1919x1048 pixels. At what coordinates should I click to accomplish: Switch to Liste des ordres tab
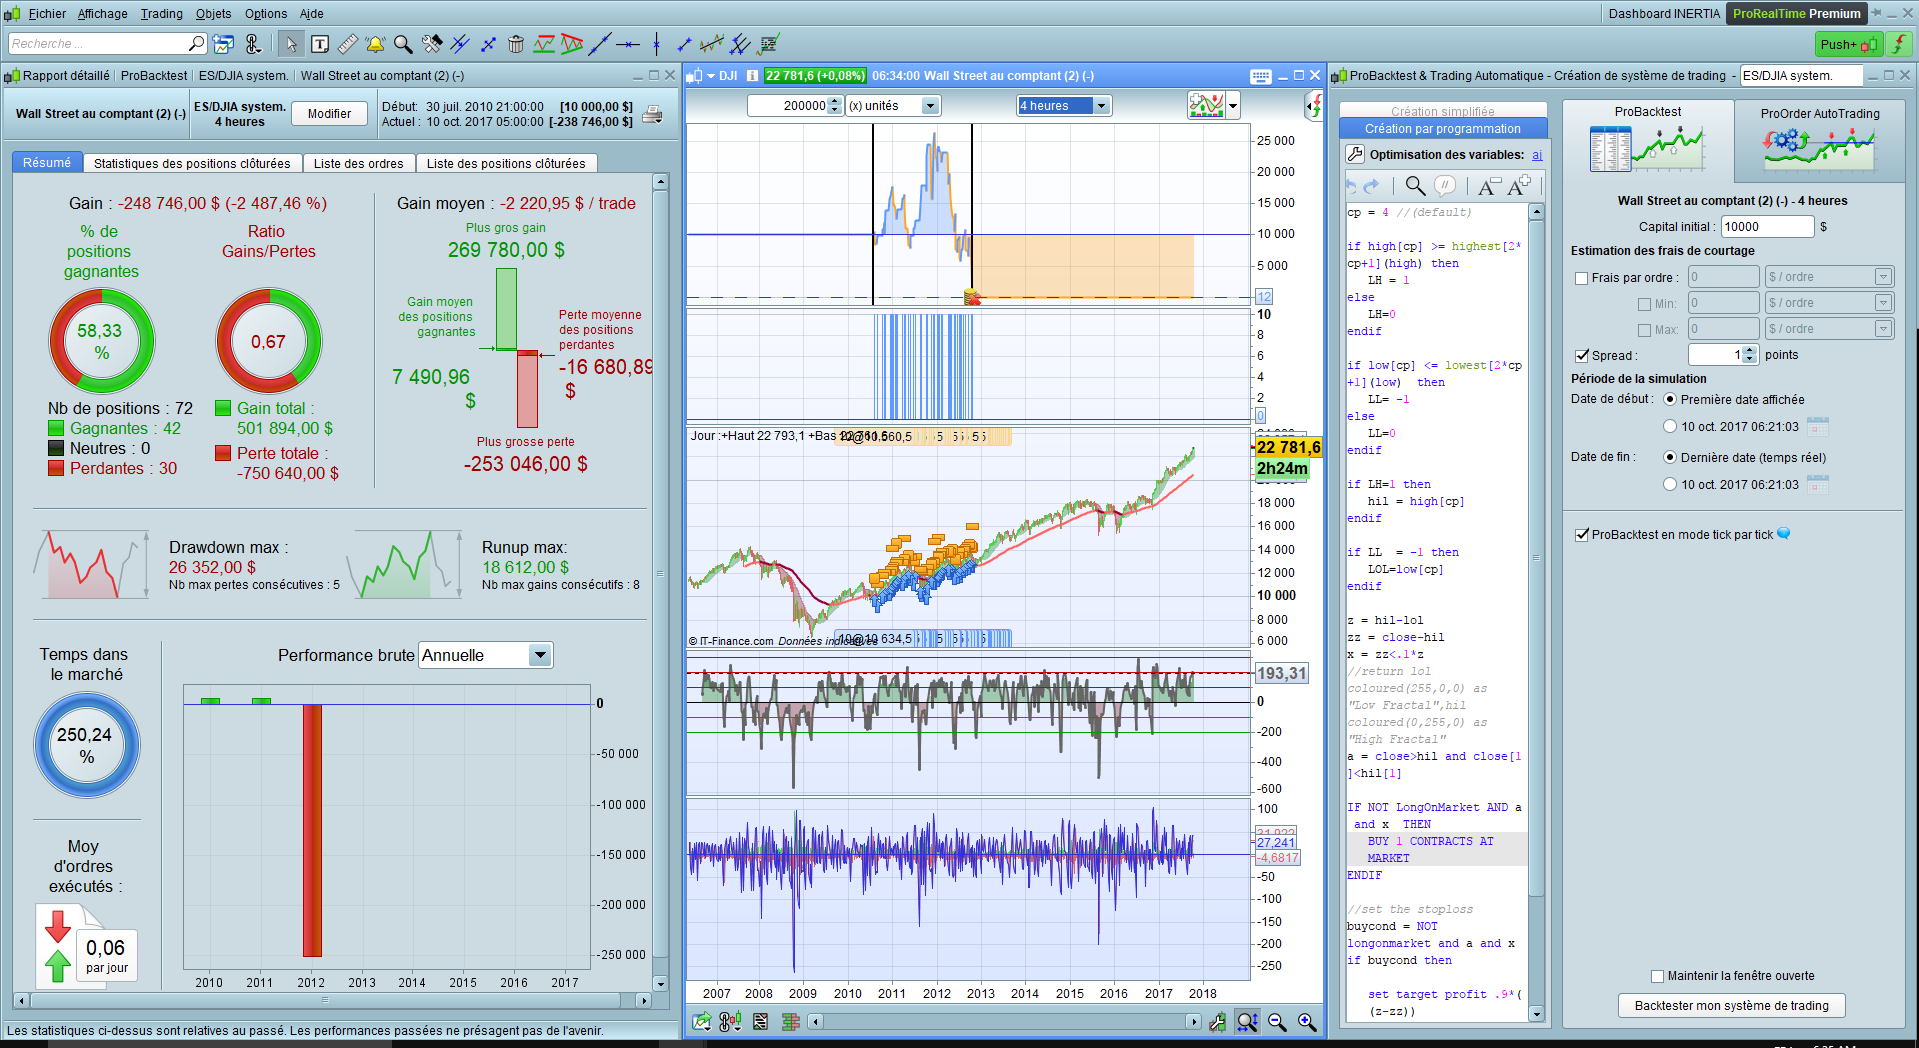coord(358,163)
